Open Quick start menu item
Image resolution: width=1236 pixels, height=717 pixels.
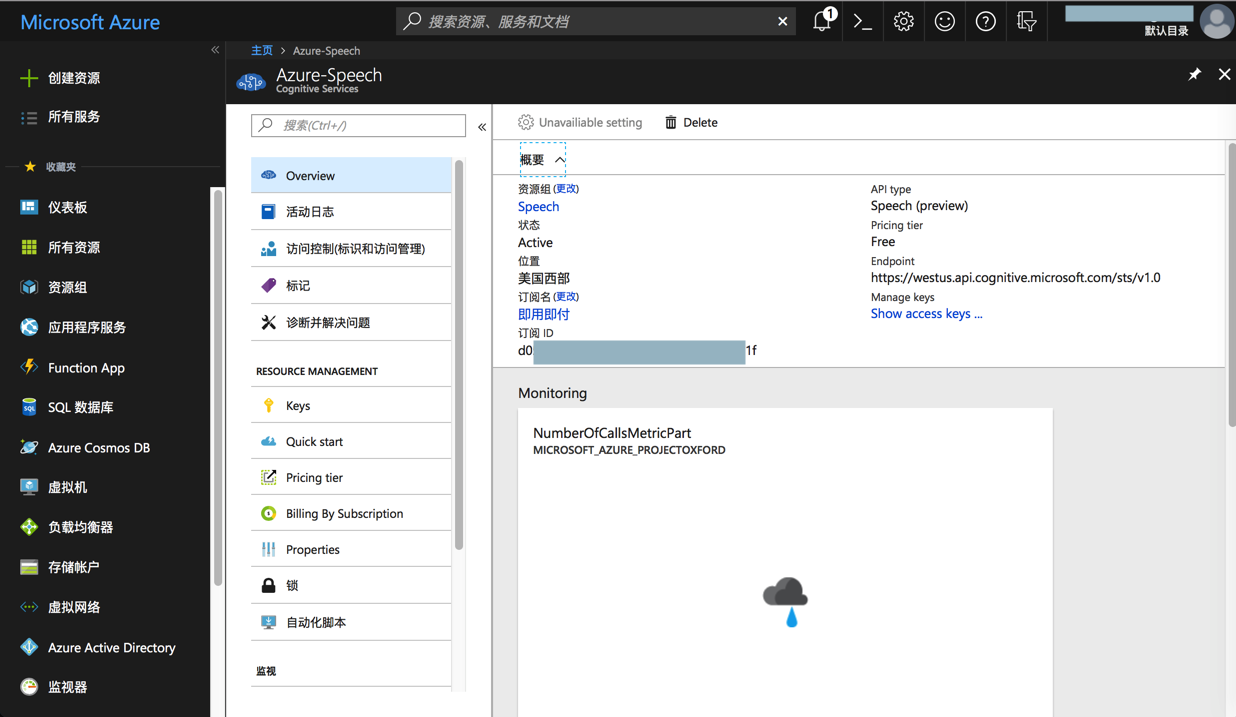coord(351,441)
